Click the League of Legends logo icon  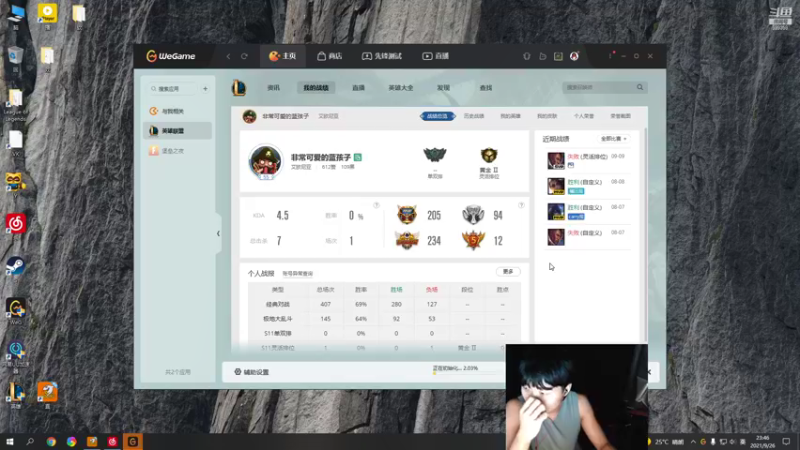[x=239, y=88]
